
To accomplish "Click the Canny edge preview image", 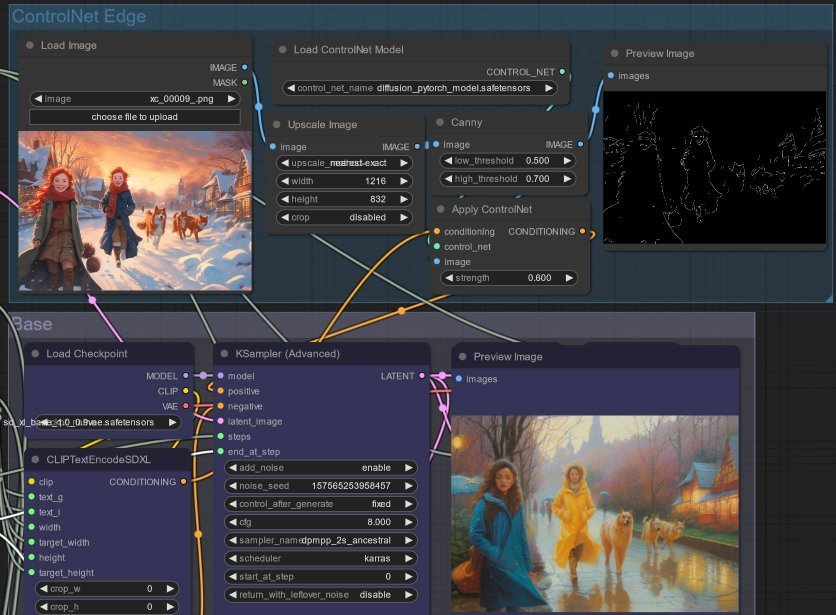I will tap(714, 167).
